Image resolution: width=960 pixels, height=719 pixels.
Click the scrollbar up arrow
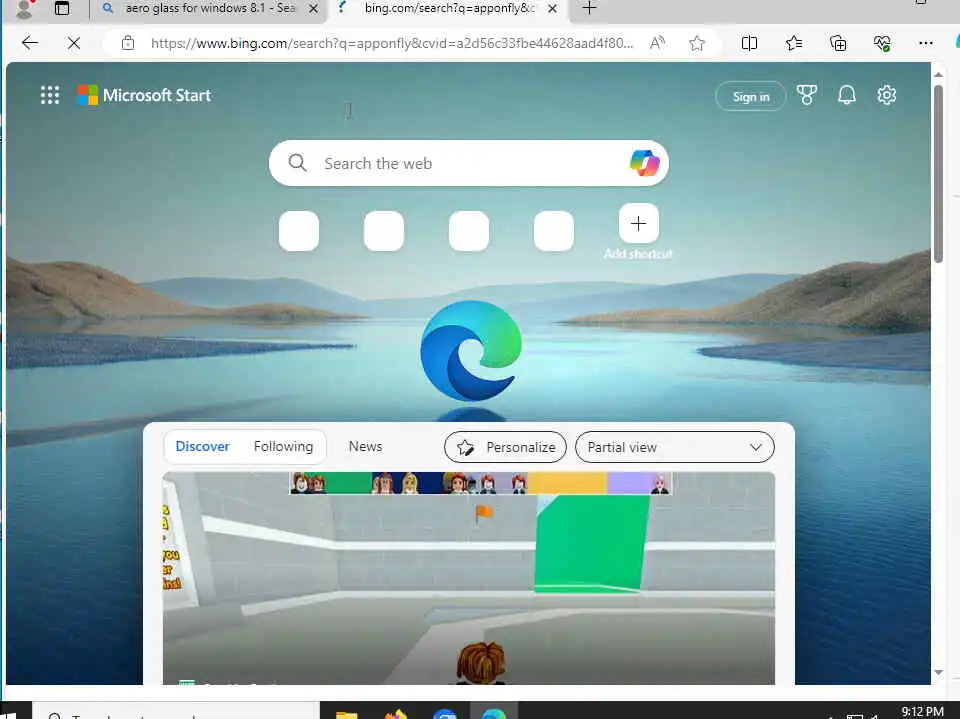coord(939,74)
